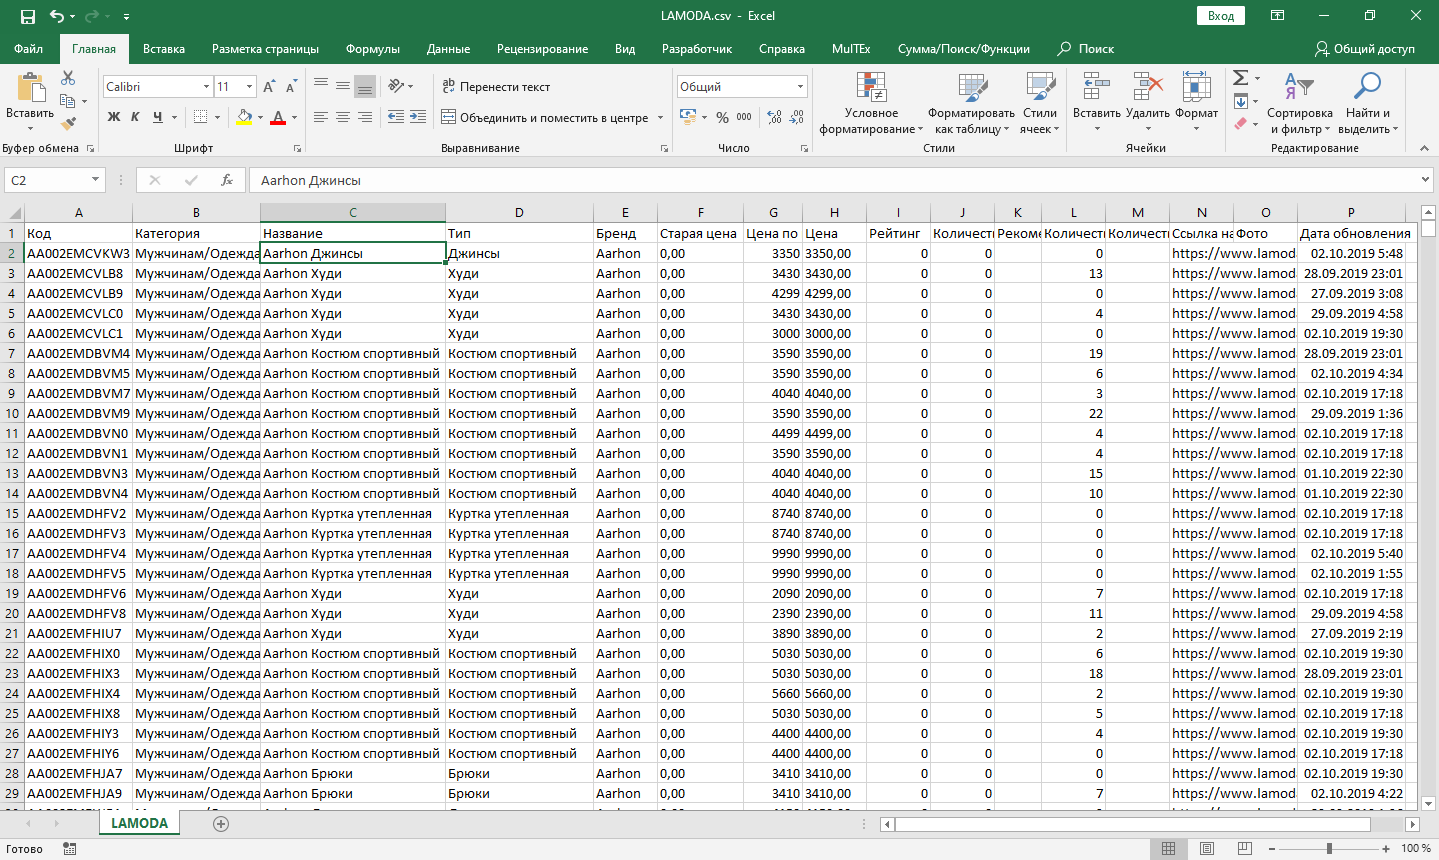Click the Удалить delete cells icon
1439x860 pixels.
[1147, 88]
